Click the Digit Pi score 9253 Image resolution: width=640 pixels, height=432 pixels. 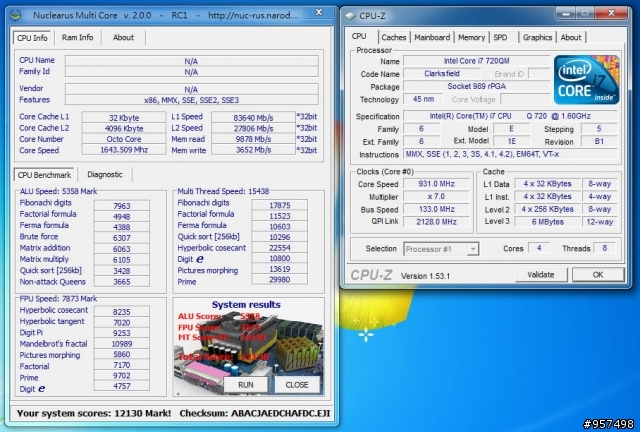click(x=122, y=333)
